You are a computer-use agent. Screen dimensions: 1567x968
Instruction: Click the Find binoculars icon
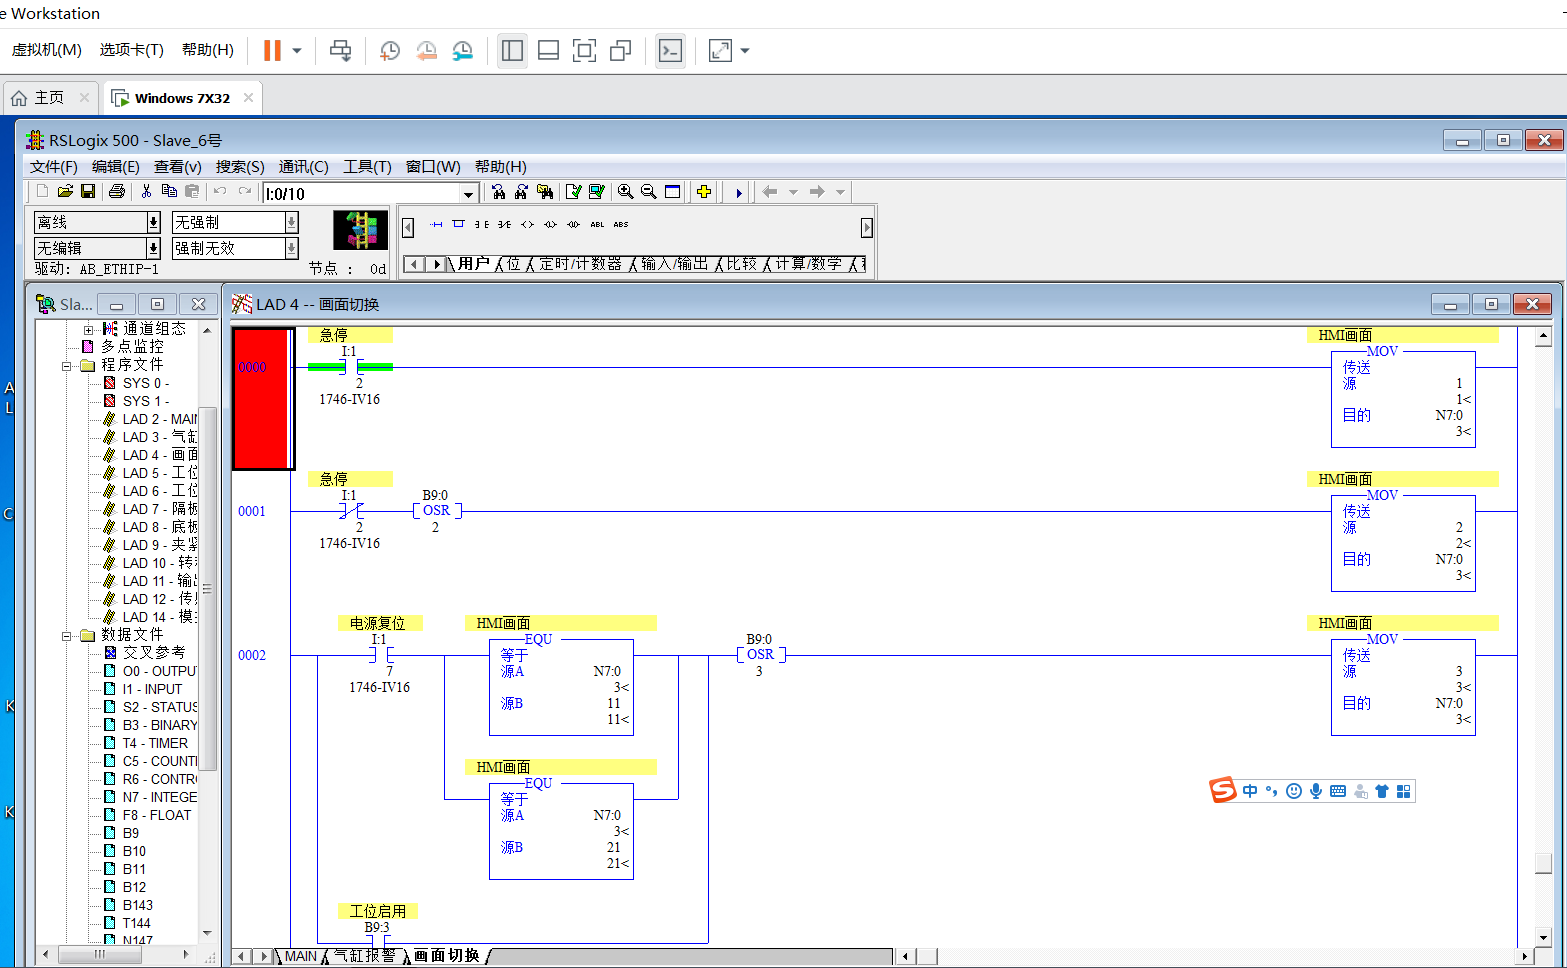click(498, 192)
